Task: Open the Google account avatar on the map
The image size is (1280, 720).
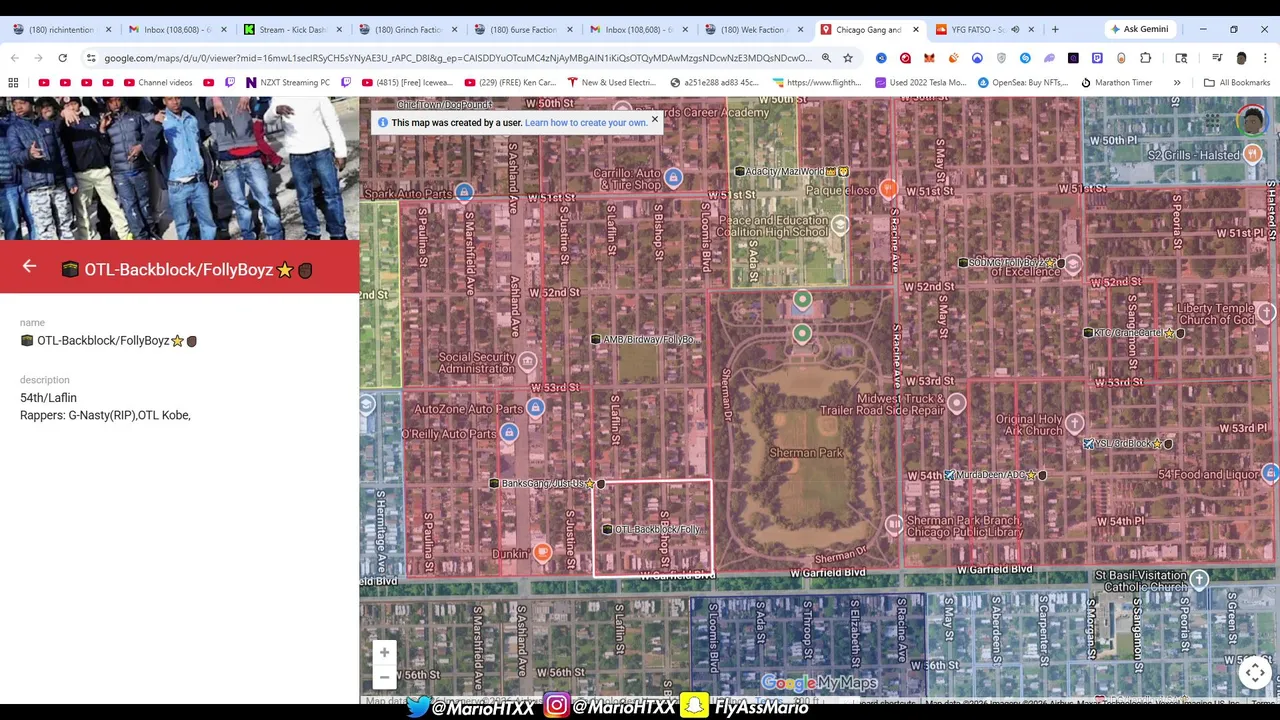Action: pyautogui.click(x=1251, y=121)
